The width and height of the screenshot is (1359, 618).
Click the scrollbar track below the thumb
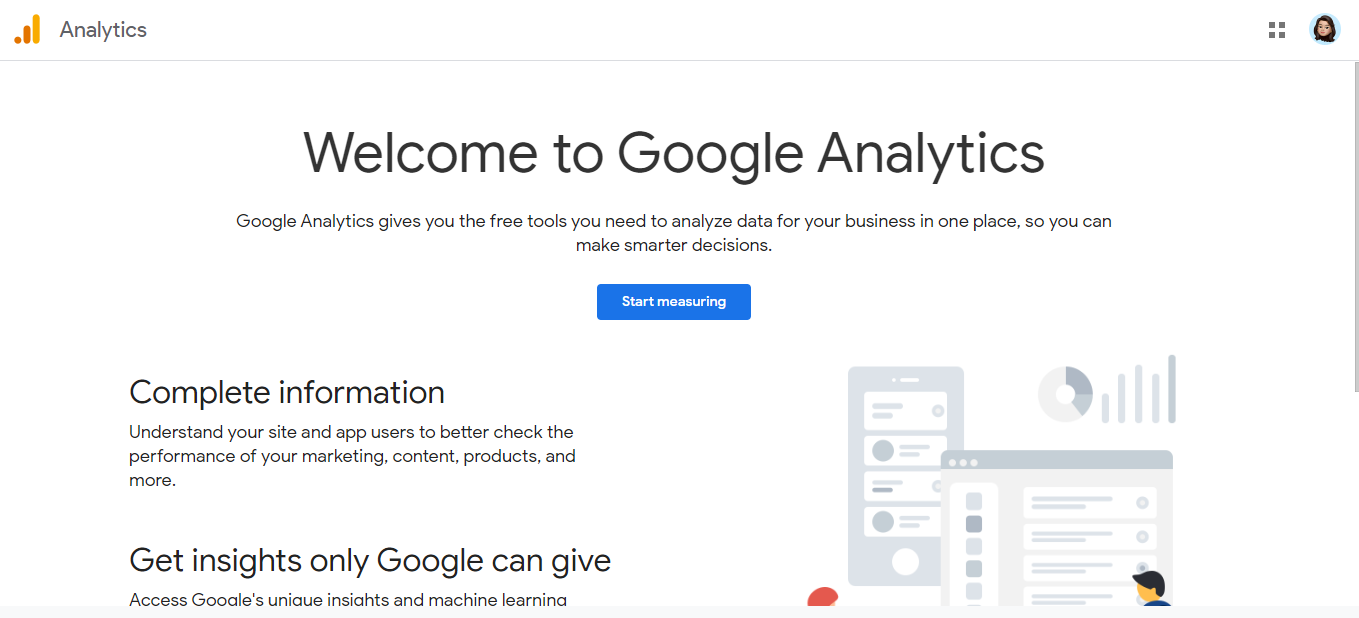(1355, 498)
